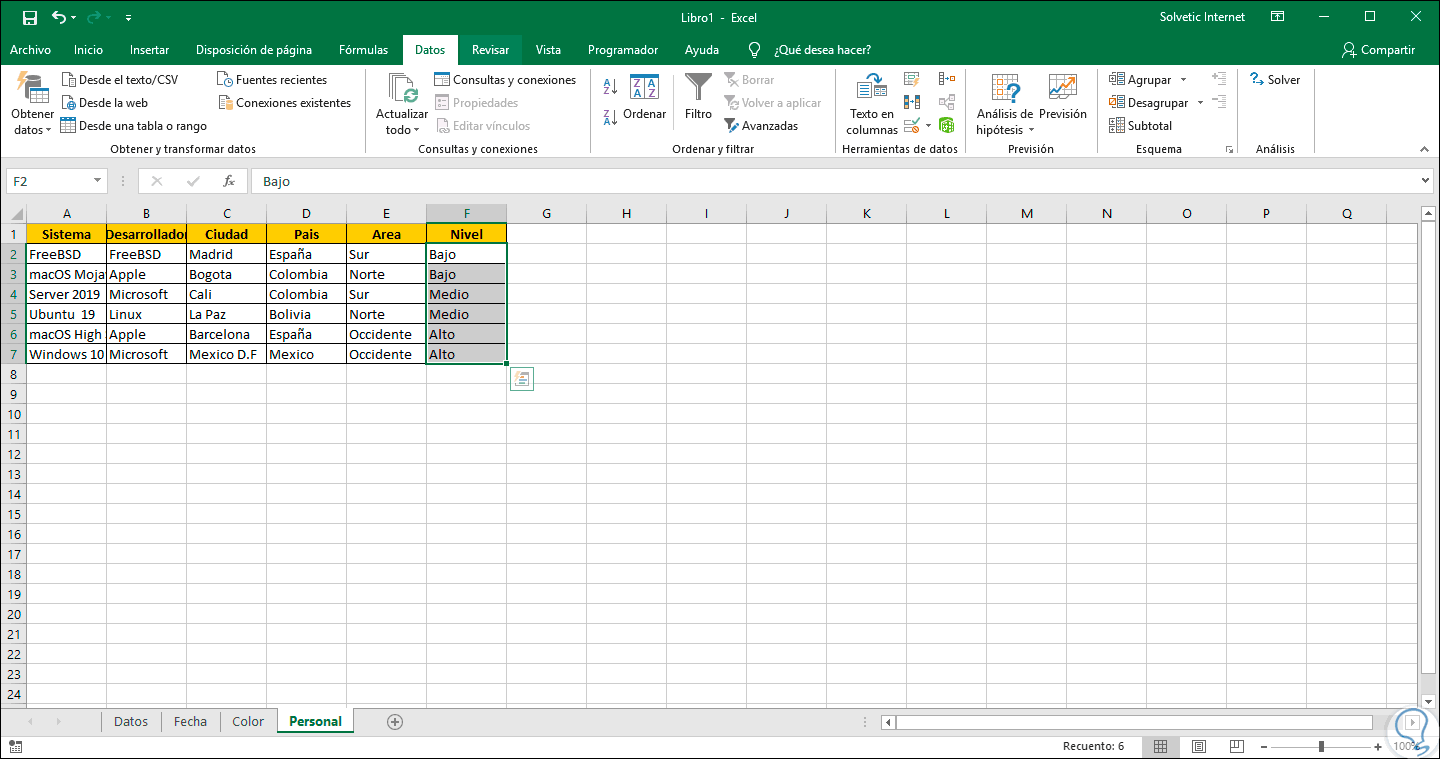Choose Desde la web import option
The height and width of the screenshot is (759, 1440).
pyautogui.click(x=105, y=103)
